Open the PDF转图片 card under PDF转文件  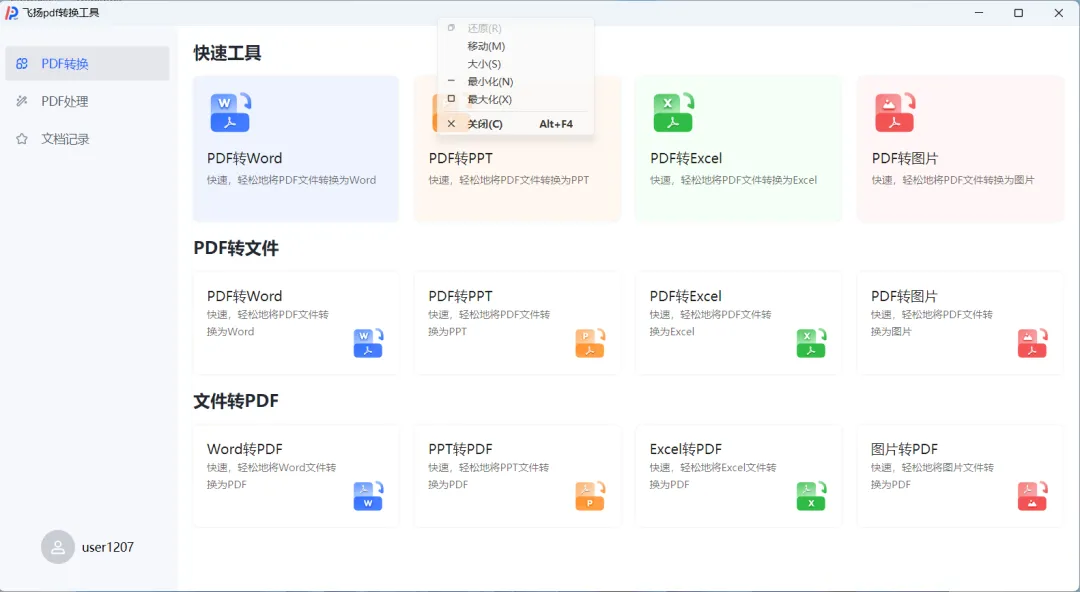[960, 322]
